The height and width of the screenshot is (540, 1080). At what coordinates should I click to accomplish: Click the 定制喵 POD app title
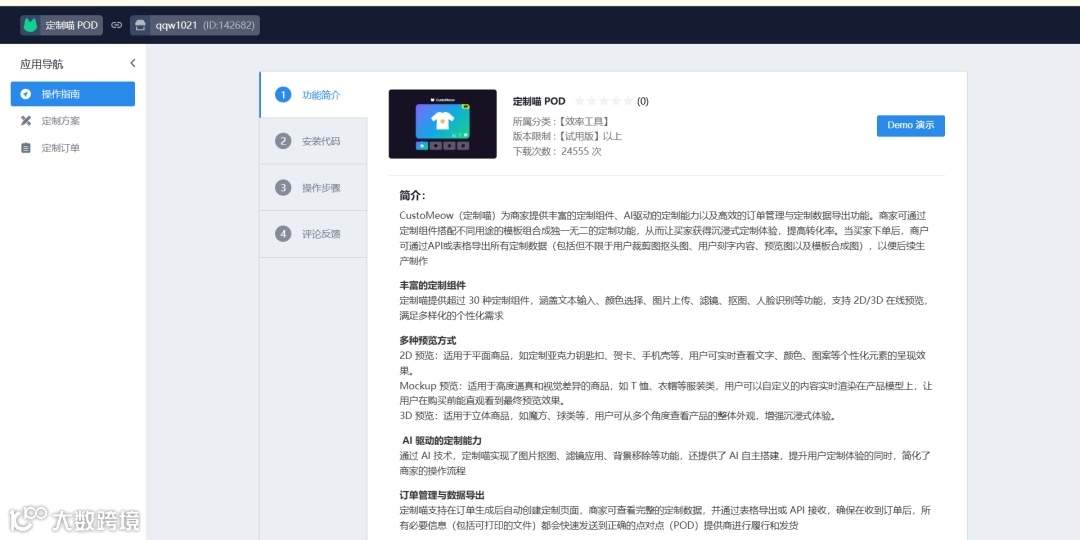[x=539, y=101]
